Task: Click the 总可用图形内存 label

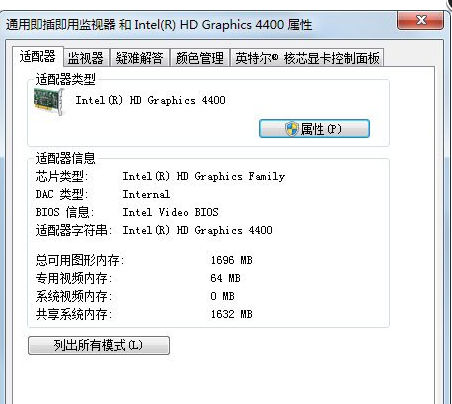Action: 80,260
